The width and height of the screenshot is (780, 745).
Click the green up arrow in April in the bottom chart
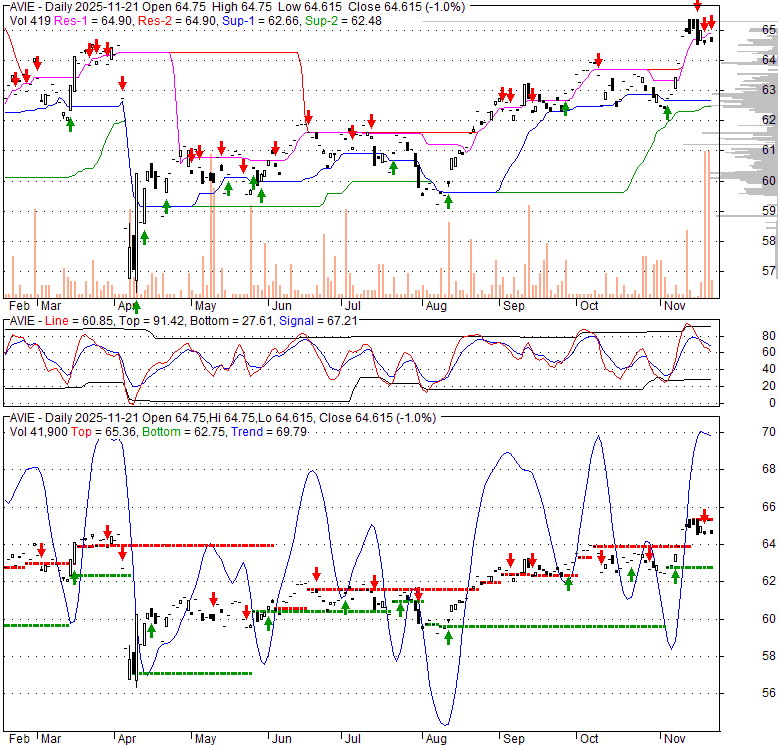point(151,630)
